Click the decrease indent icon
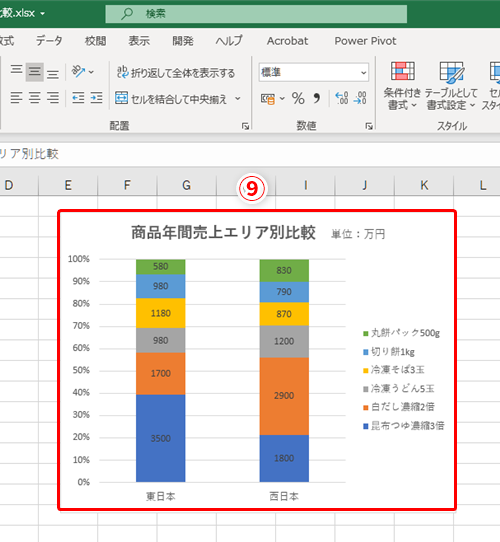500x542 pixels. (x=78, y=98)
